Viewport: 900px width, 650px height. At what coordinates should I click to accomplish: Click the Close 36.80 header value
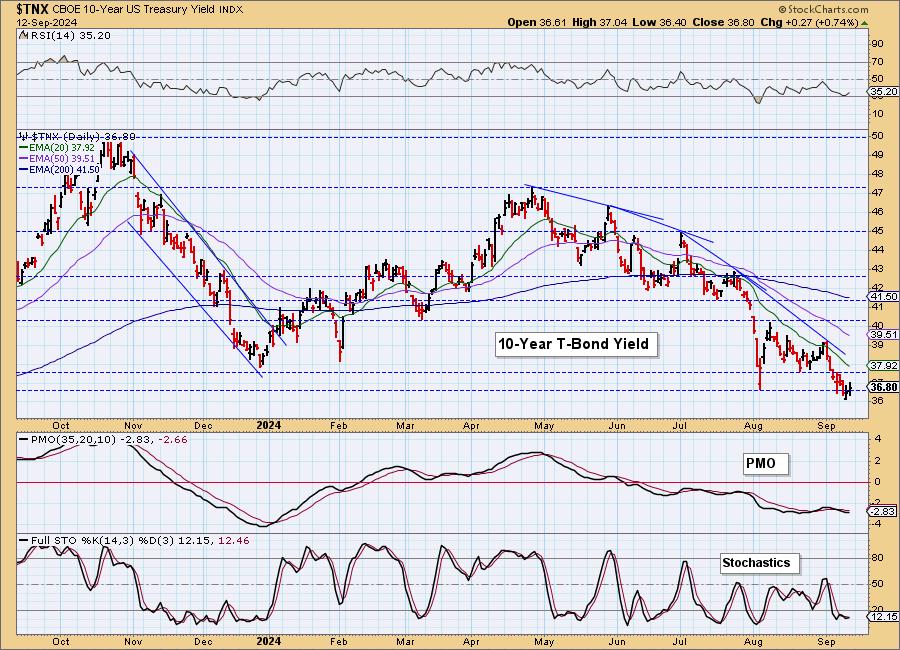coord(723,22)
